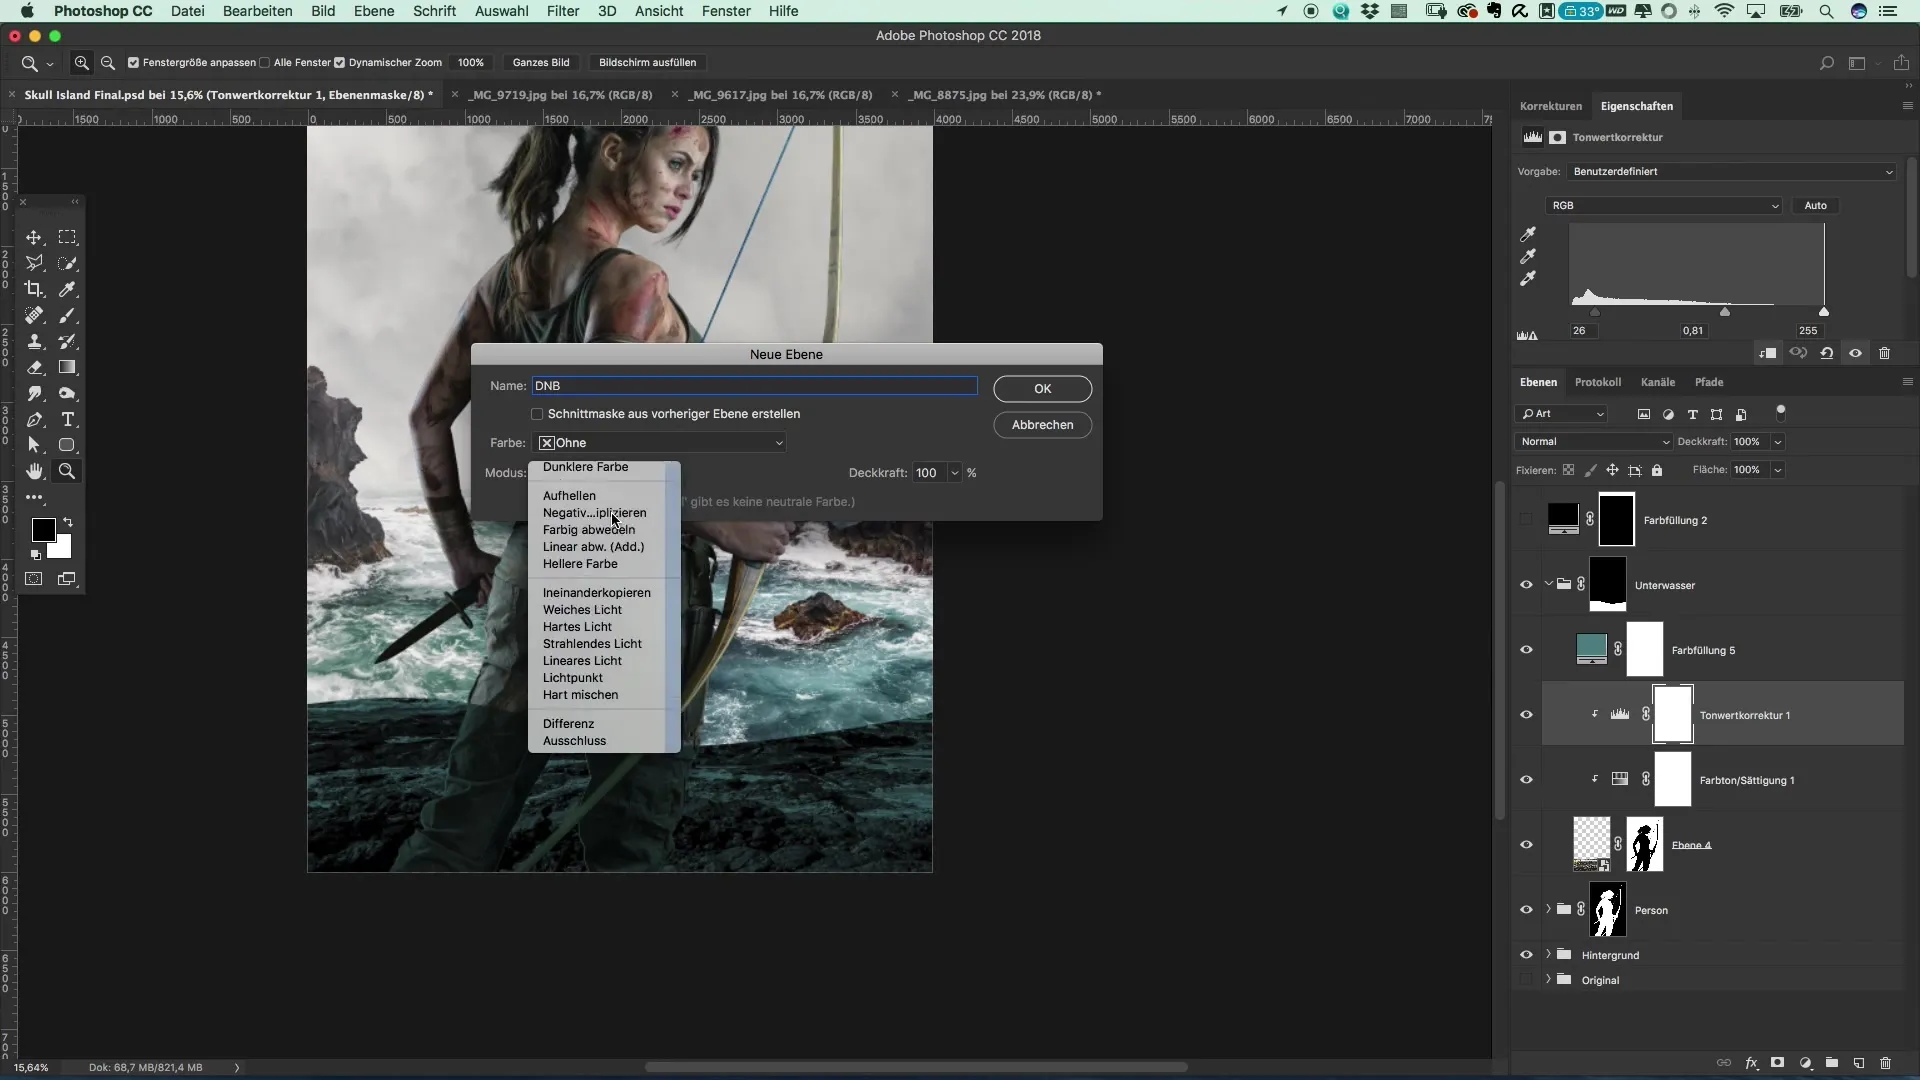Select the Move tool
Screen dimensions: 1920x1080
pyautogui.click(x=34, y=237)
